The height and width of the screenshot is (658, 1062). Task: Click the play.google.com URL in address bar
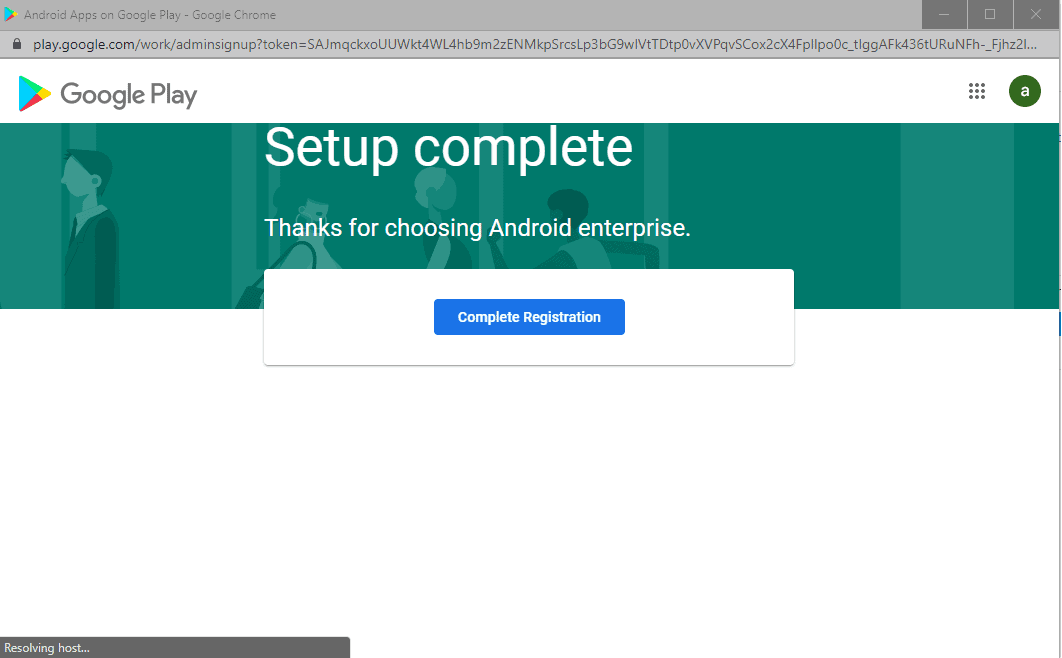tap(534, 44)
